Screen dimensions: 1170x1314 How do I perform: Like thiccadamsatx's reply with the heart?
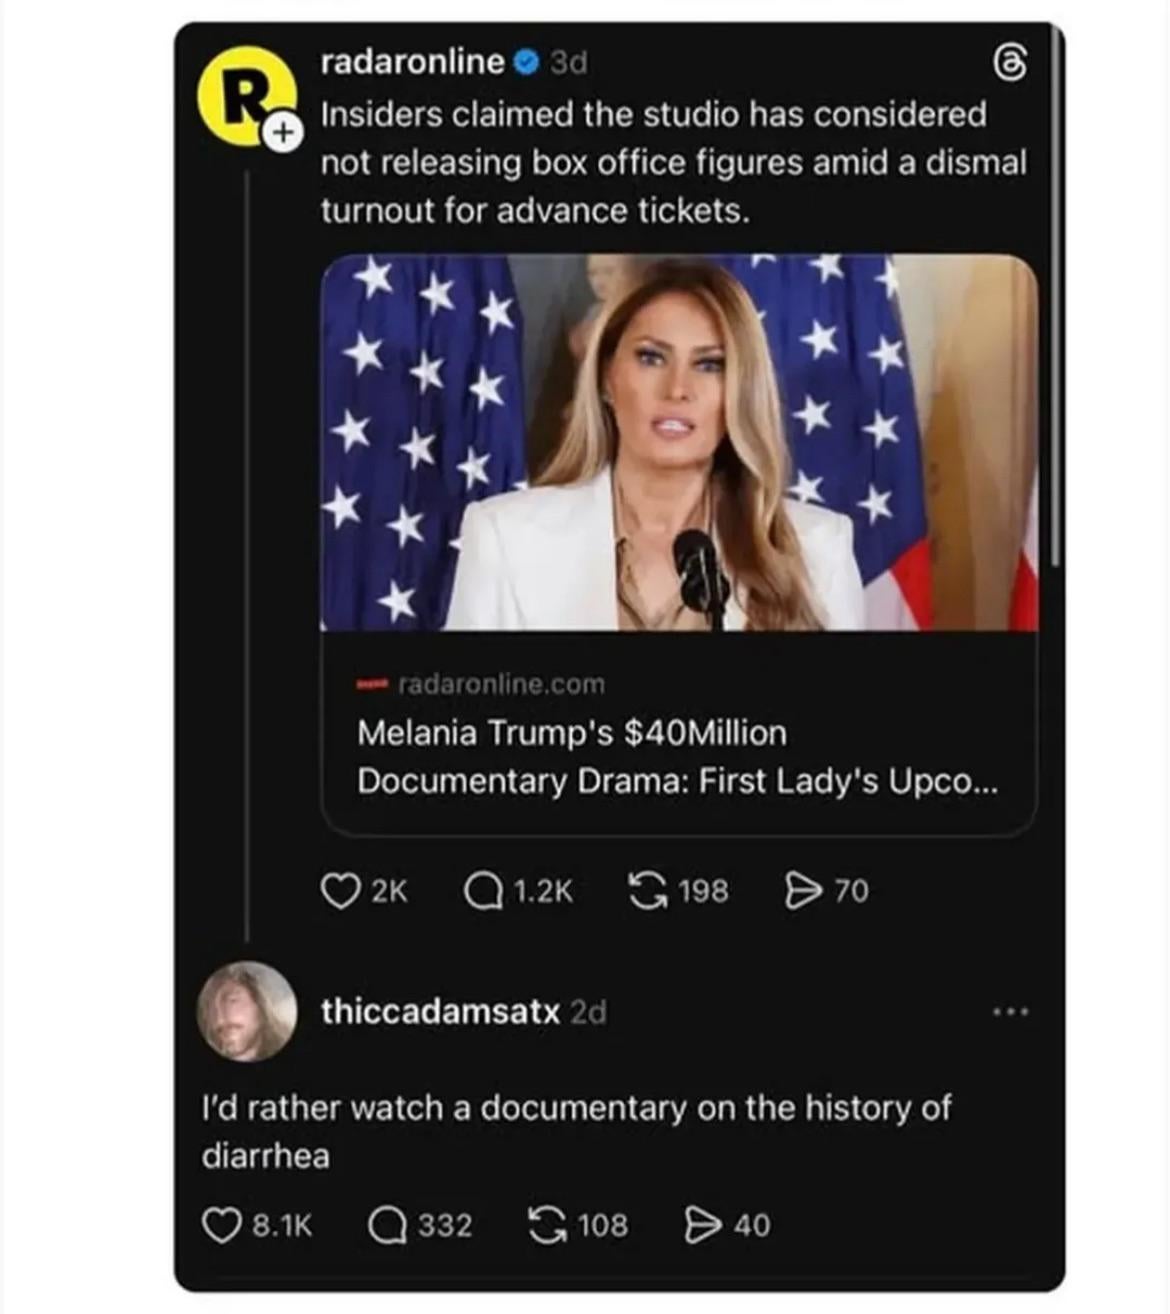point(221,1225)
